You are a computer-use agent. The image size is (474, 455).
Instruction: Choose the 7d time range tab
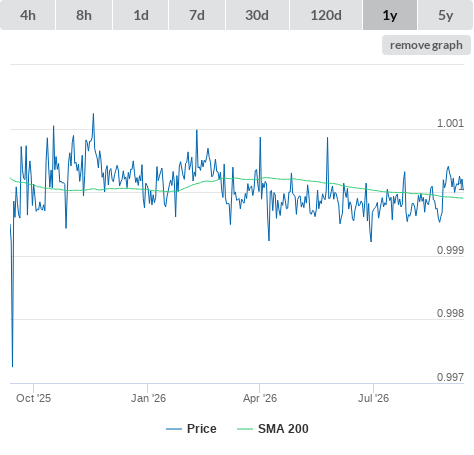(197, 15)
